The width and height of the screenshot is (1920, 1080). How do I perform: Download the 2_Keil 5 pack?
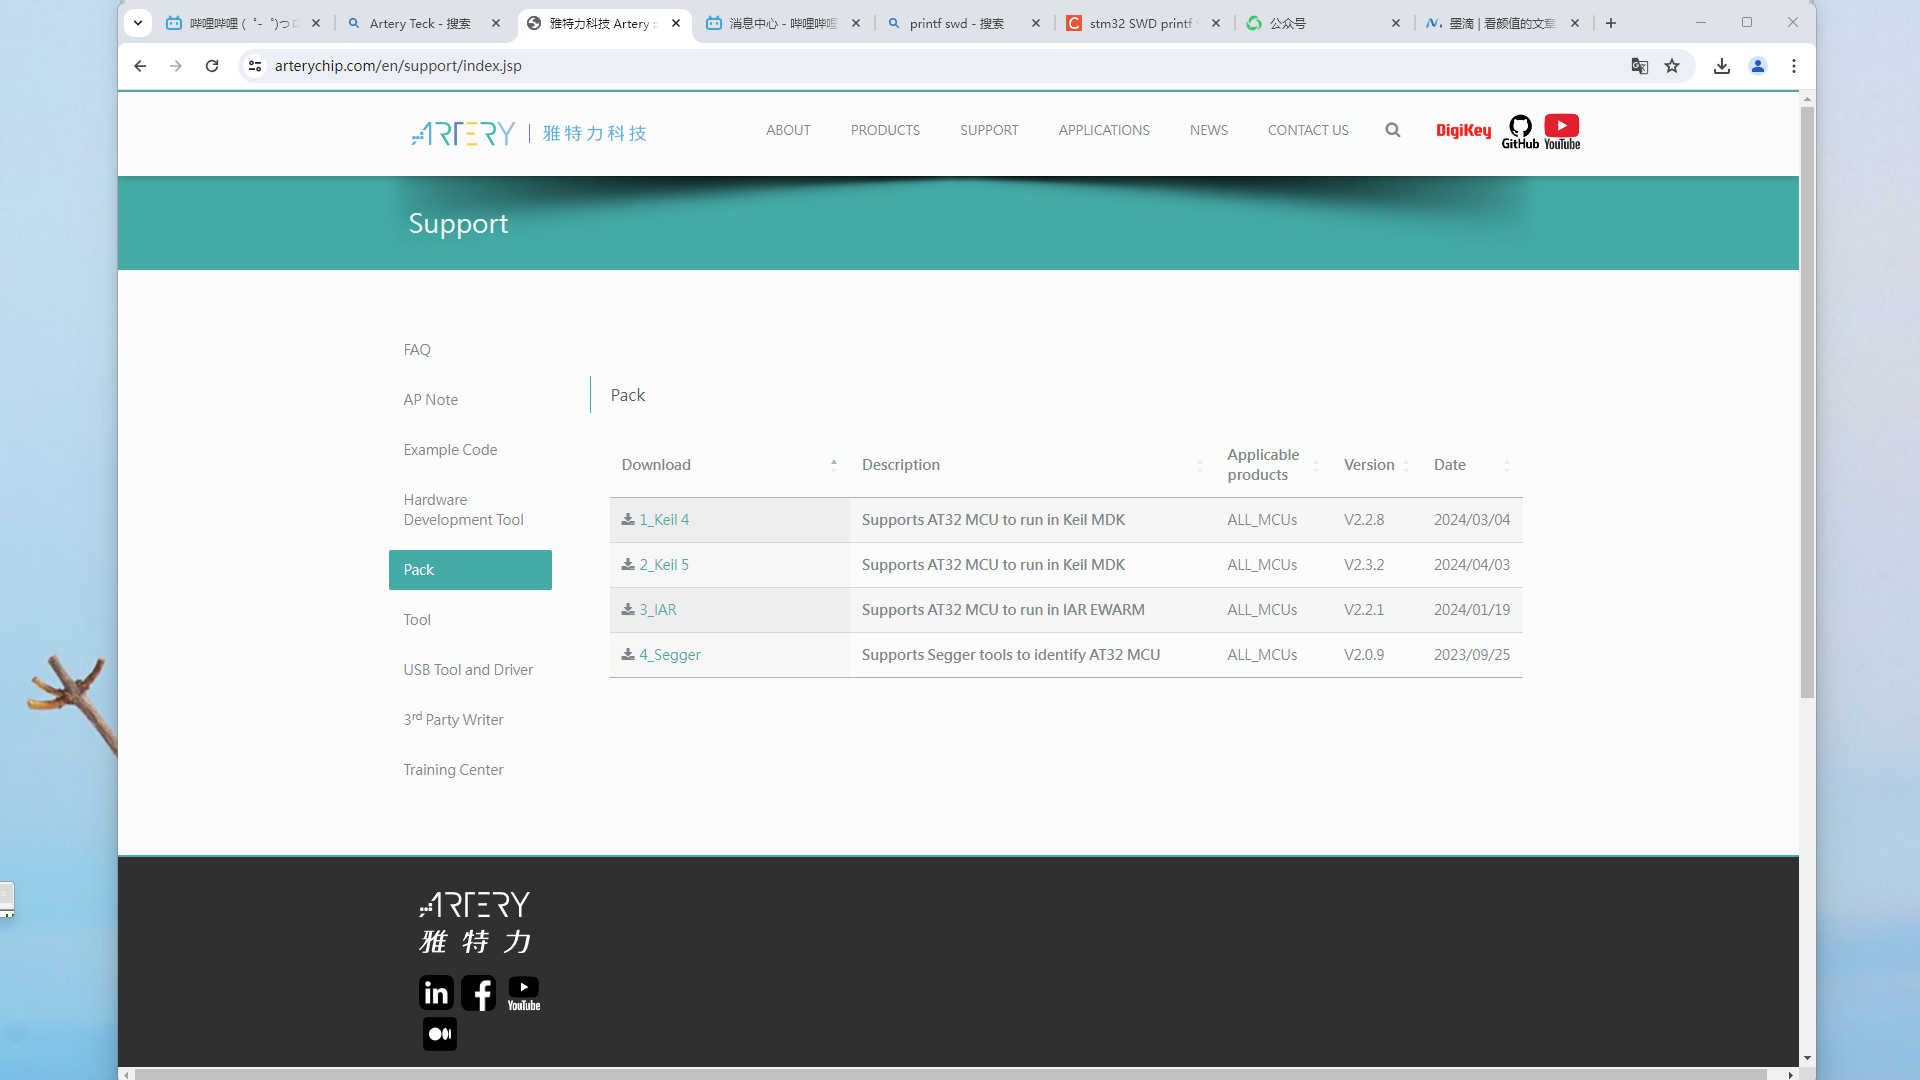click(x=663, y=565)
